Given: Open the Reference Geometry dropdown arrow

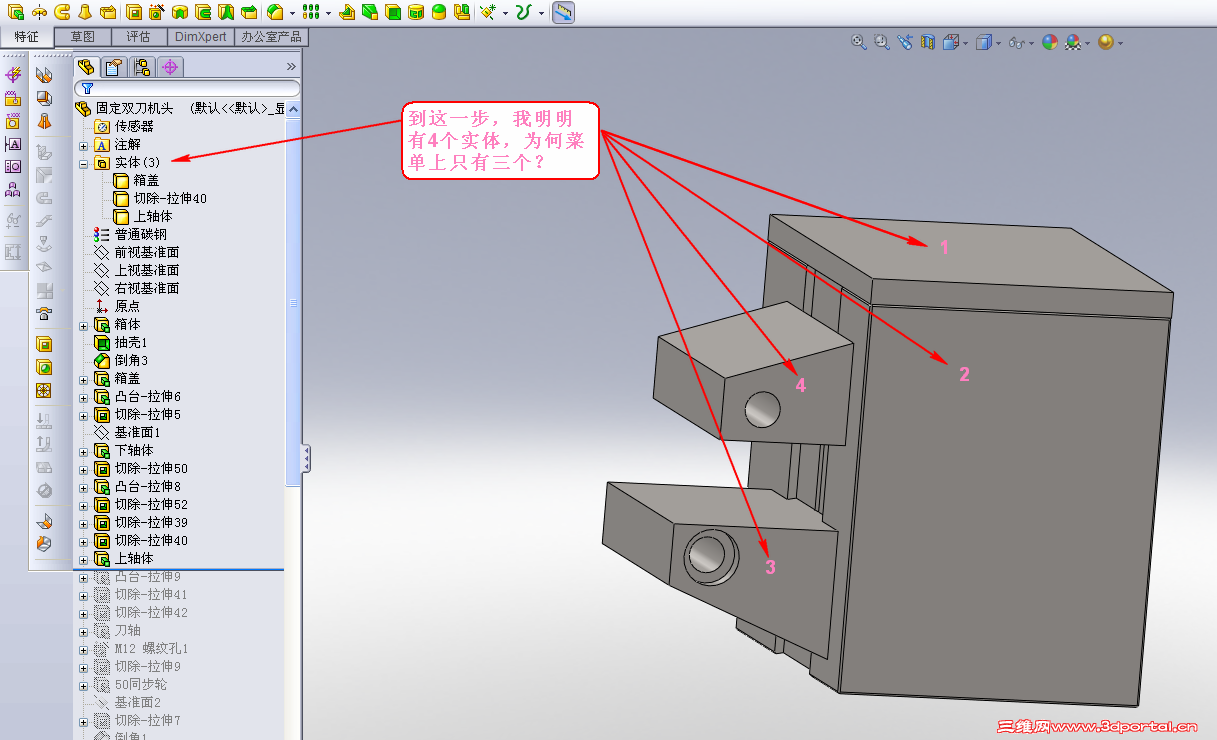Looking at the screenshot, I should (x=505, y=13).
